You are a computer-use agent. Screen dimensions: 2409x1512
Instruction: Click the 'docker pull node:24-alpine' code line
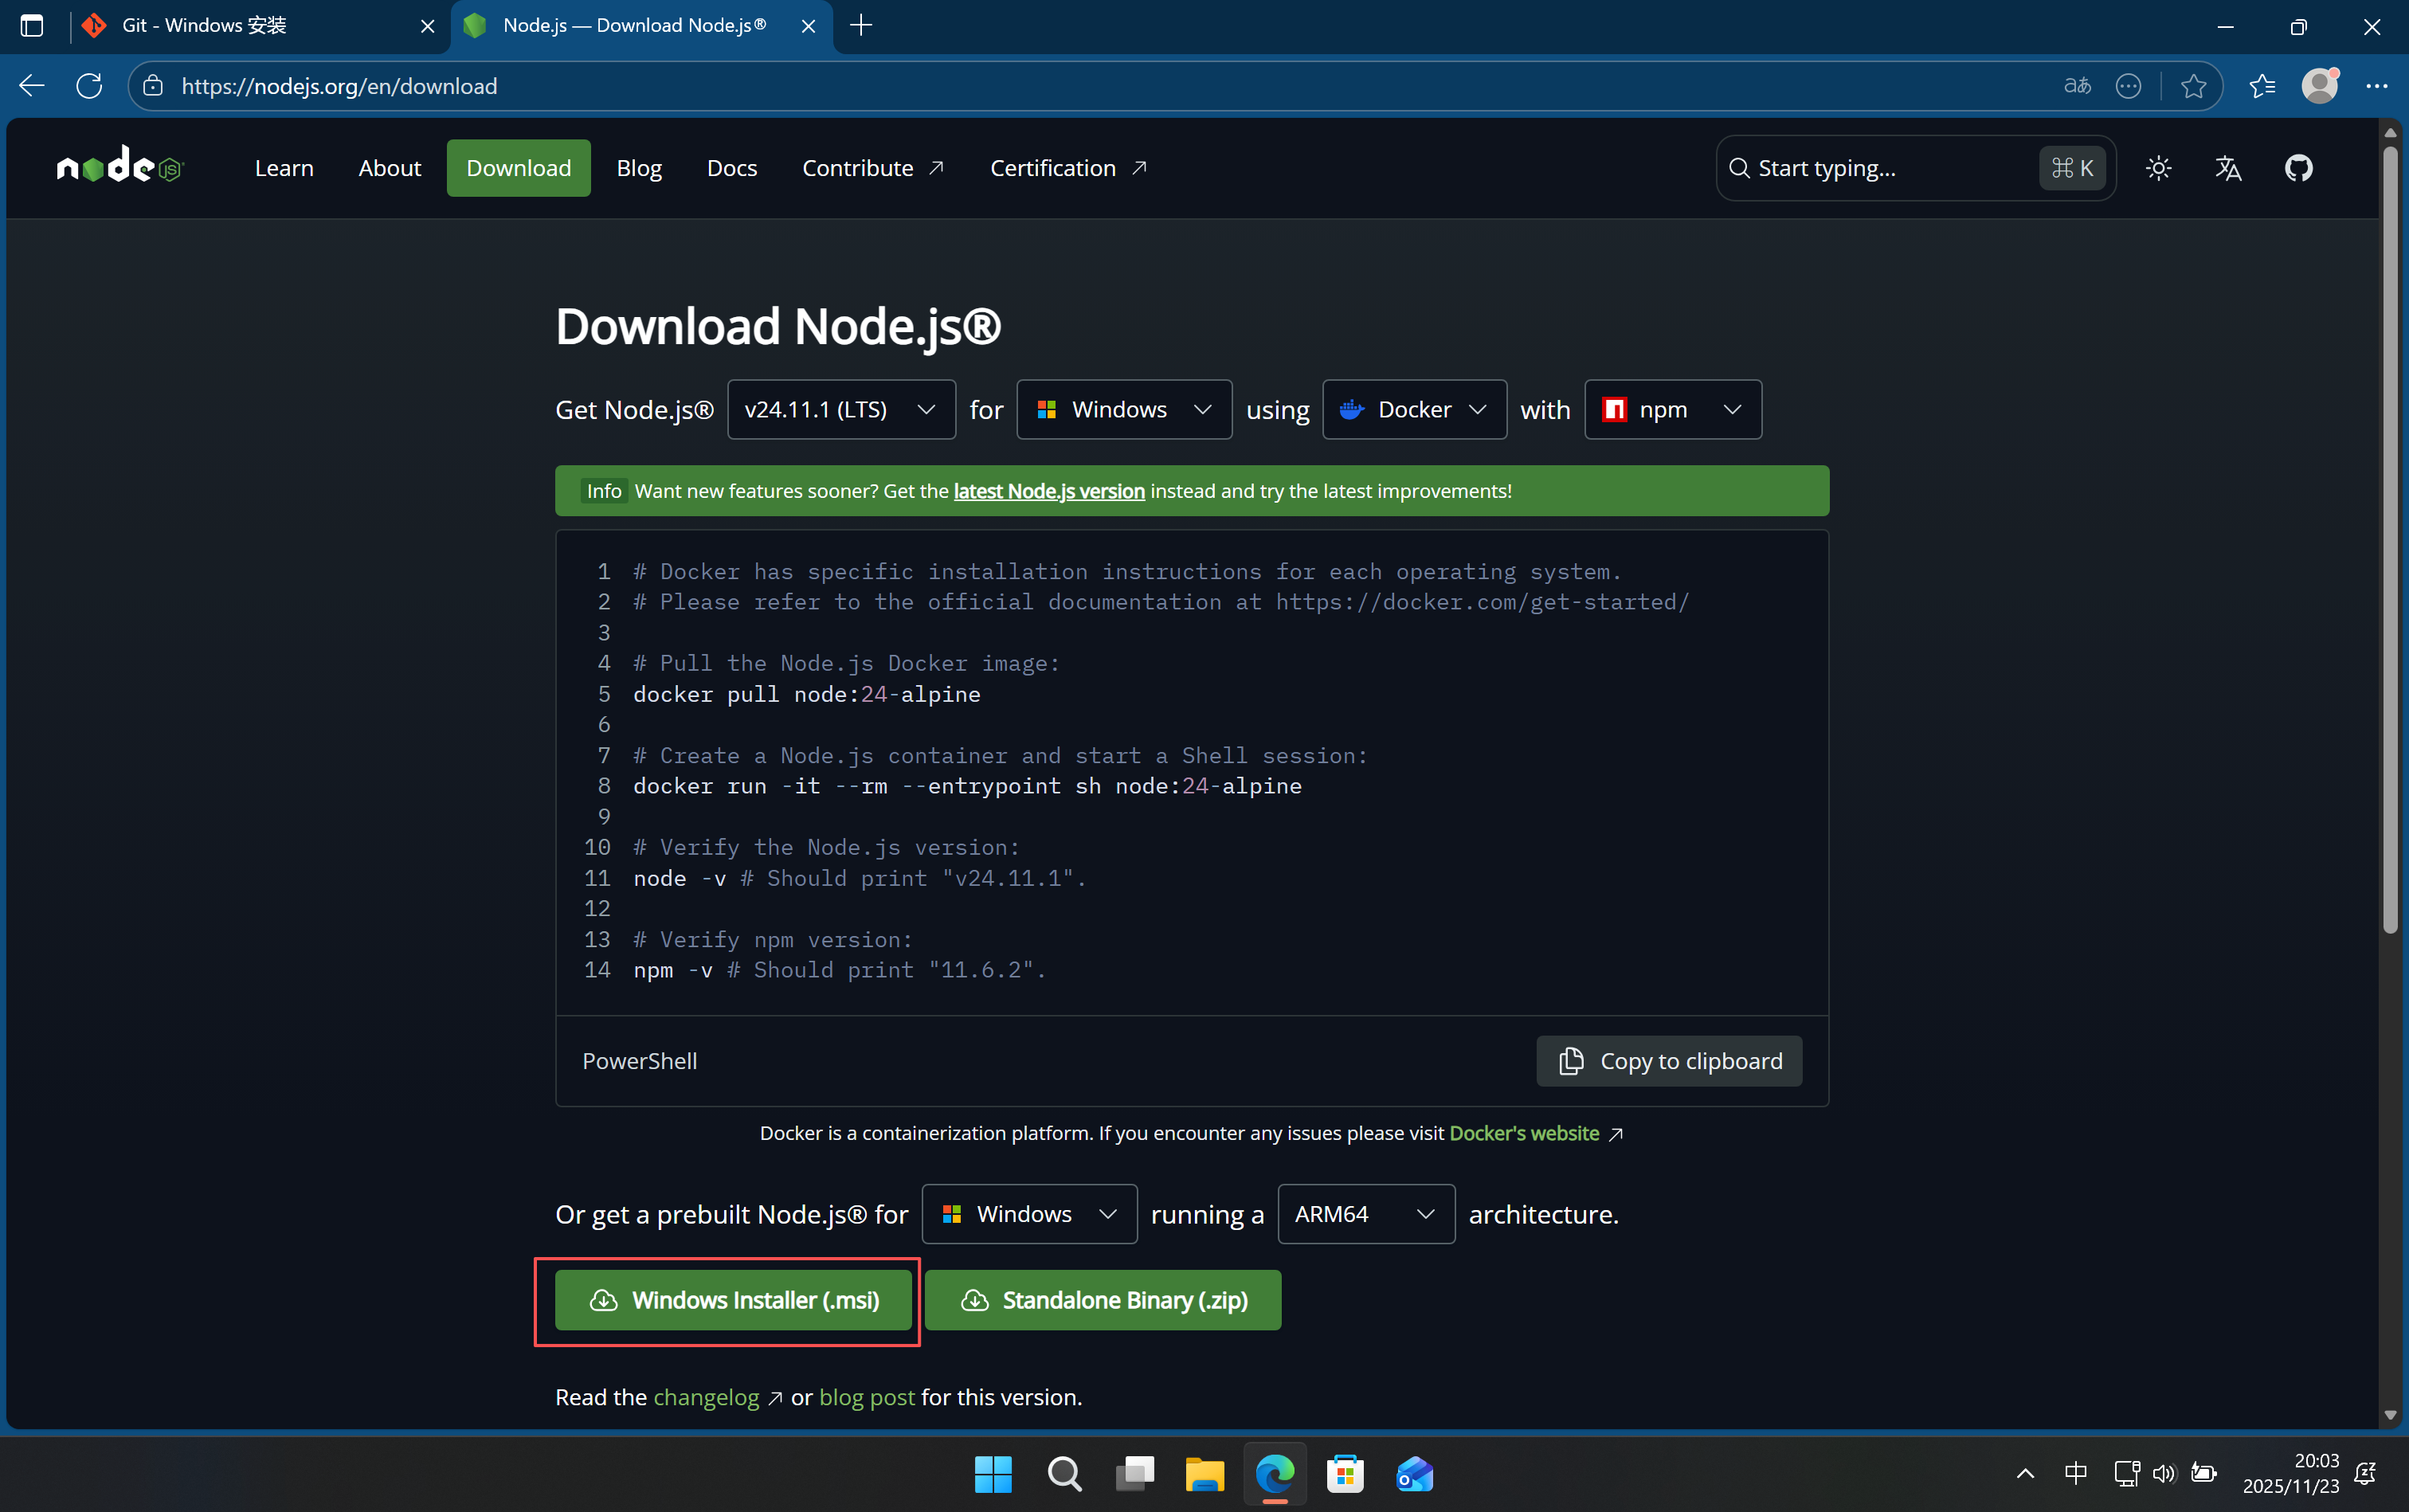pos(806,694)
